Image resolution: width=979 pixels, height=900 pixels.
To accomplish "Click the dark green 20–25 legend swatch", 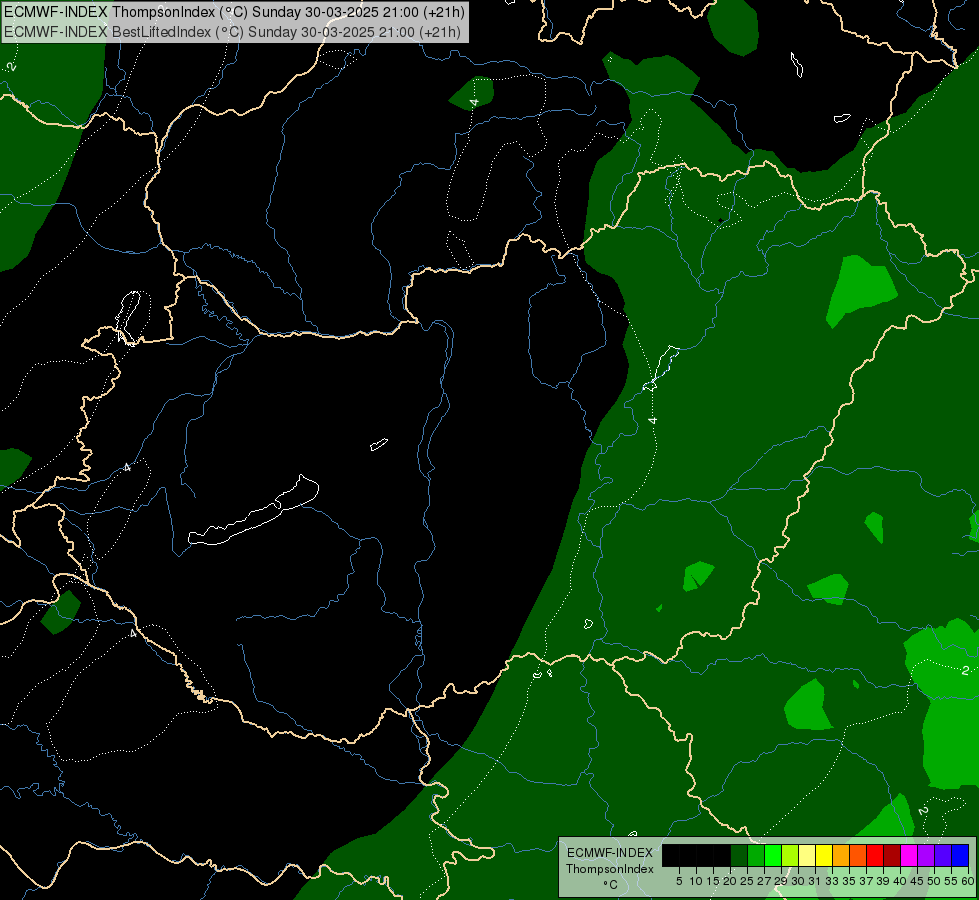I will click(x=739, y=855).
